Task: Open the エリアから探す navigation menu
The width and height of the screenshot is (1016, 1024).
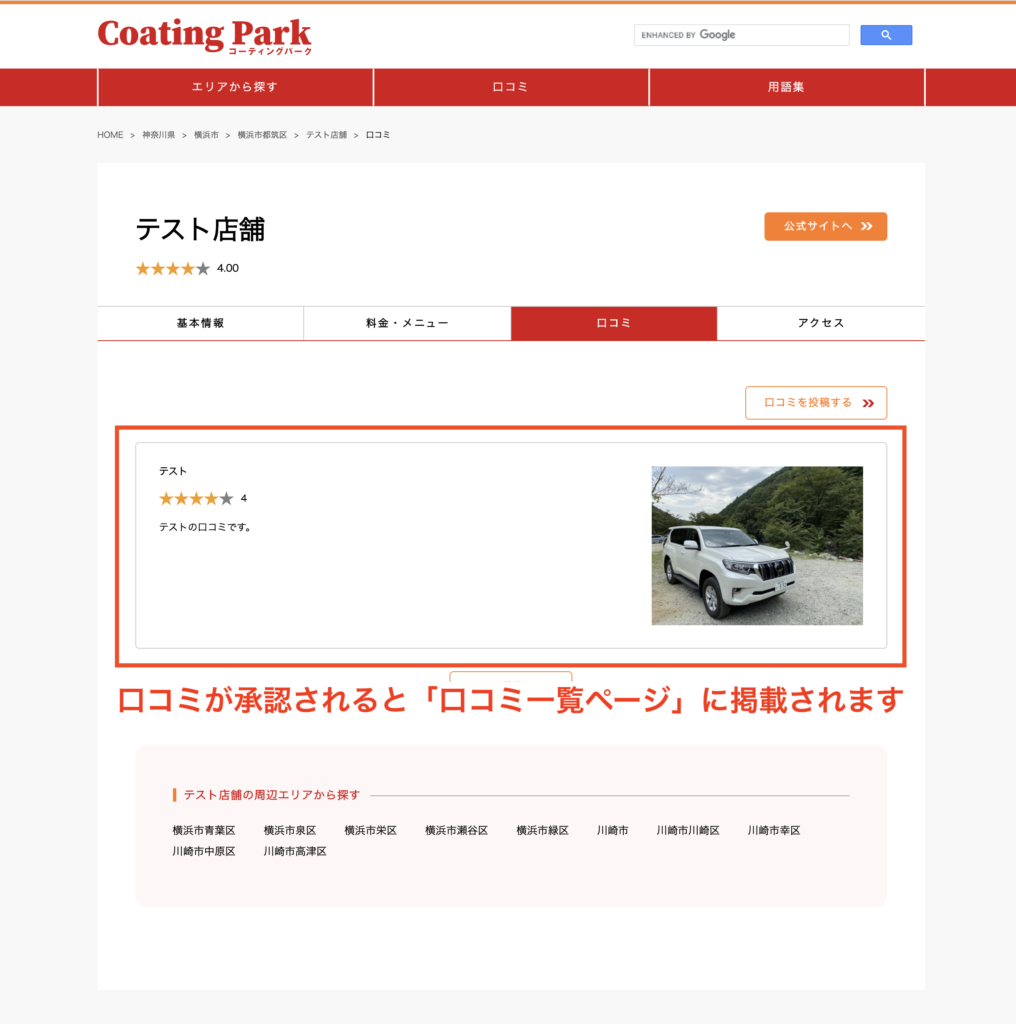Action: coord(235,87)
